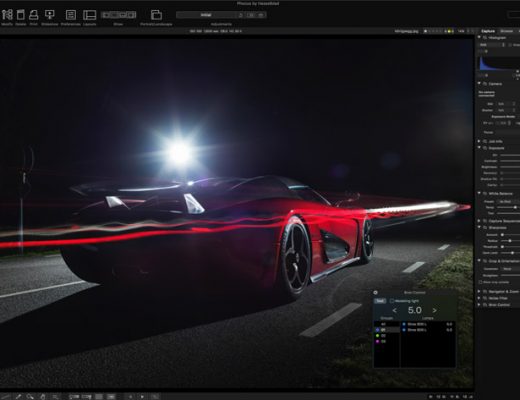
Task: Collapse the Sharpness section
Action: click(479, 227)
